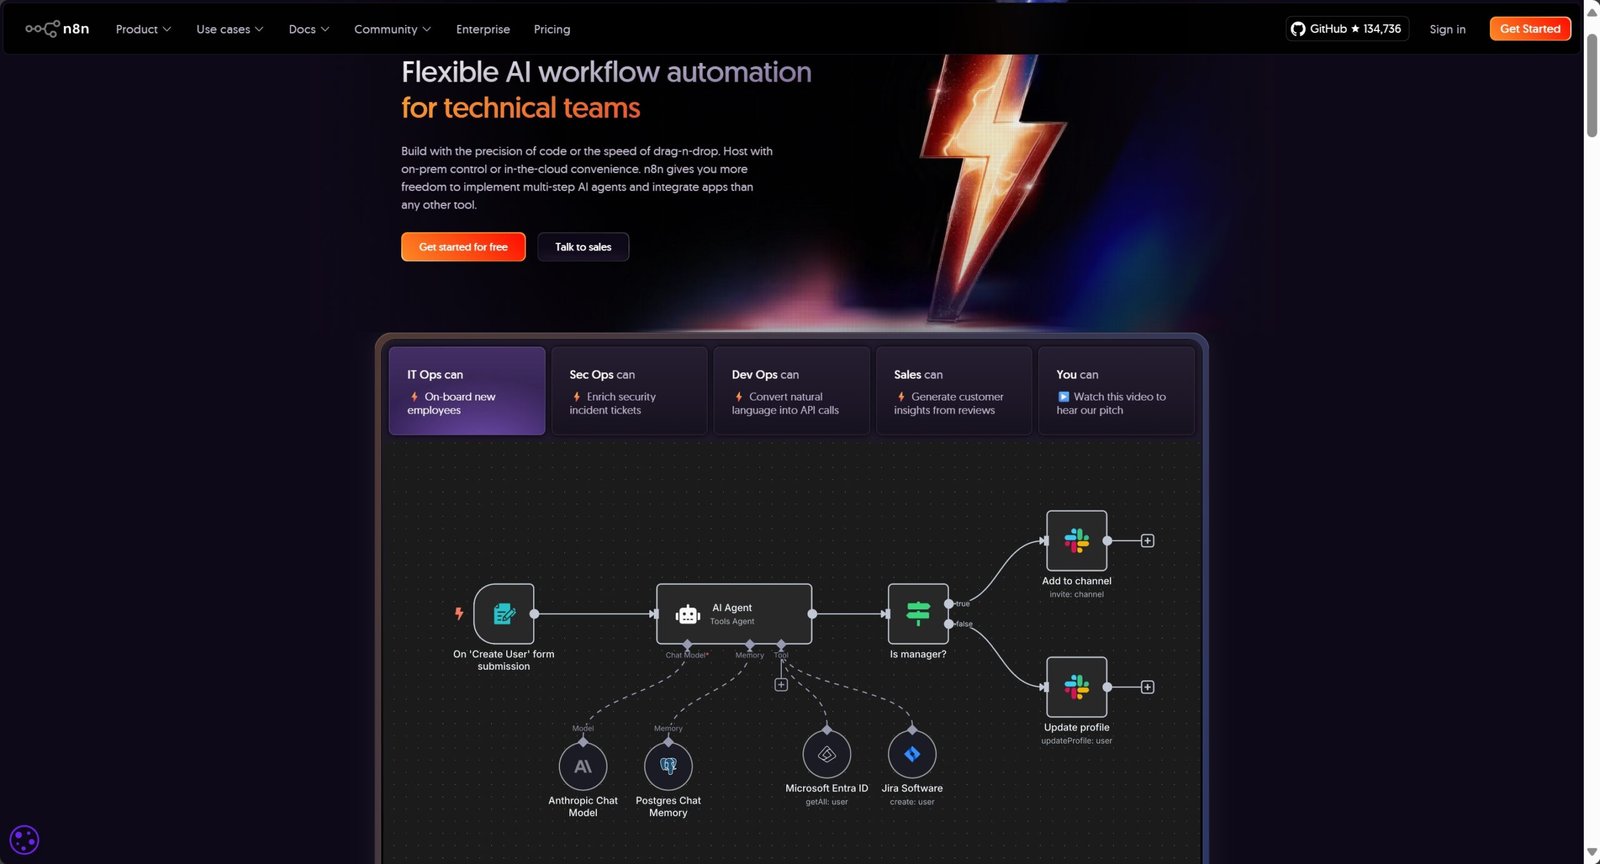Click 'updateProfile: user' subtitle text
Viewport: 1600px width, 864px height.
(x=1077, y=741)
